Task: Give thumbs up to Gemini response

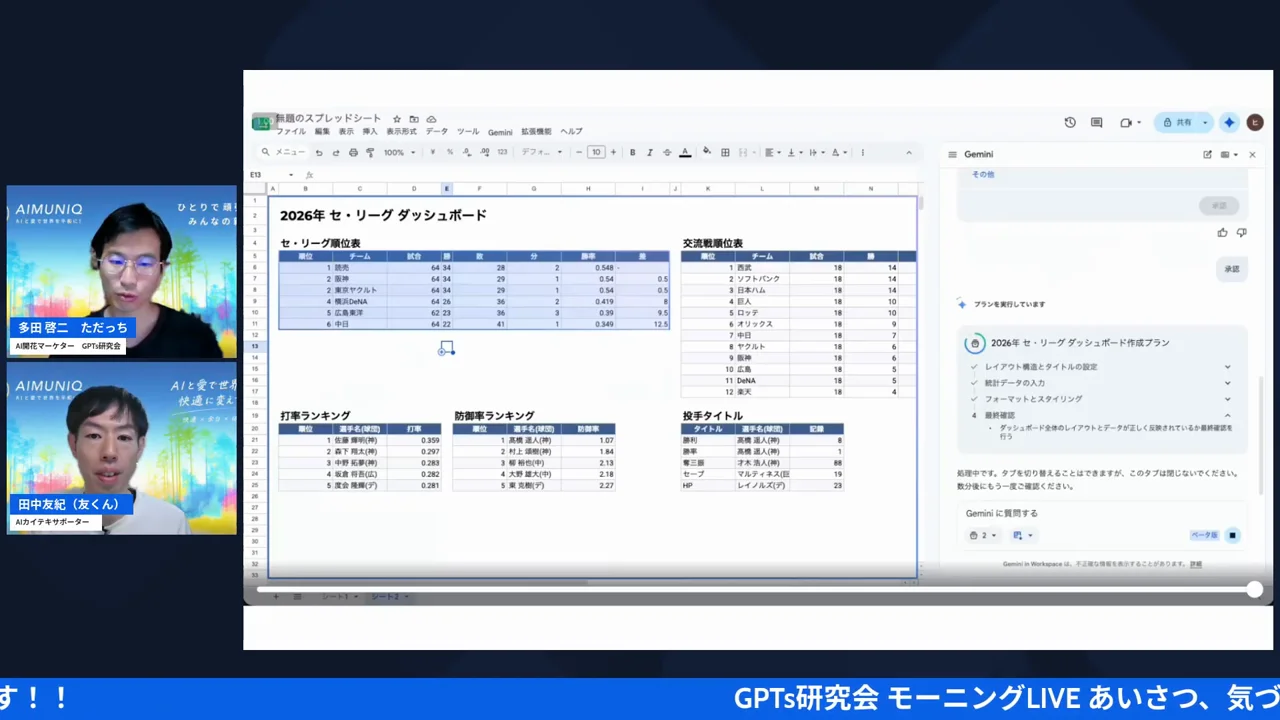Action: (x=1222, y=232)
